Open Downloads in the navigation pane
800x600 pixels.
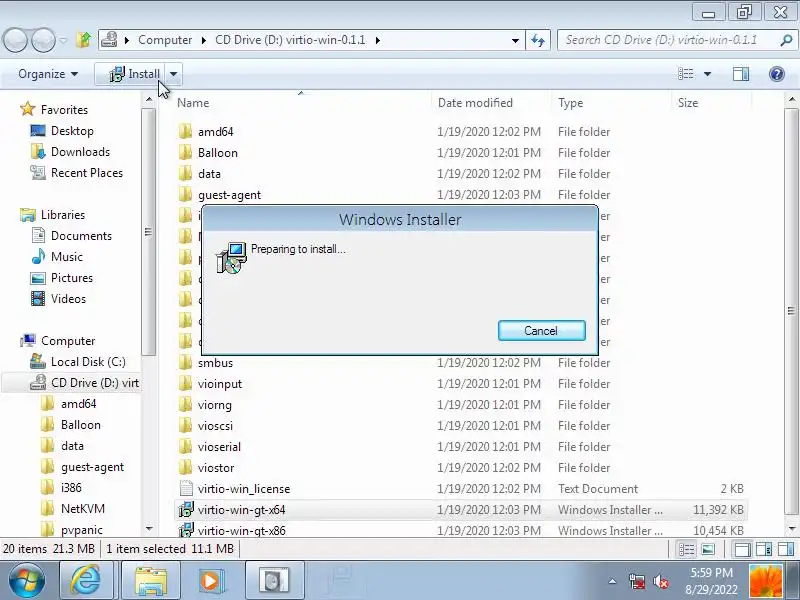[x=80, y=152]
